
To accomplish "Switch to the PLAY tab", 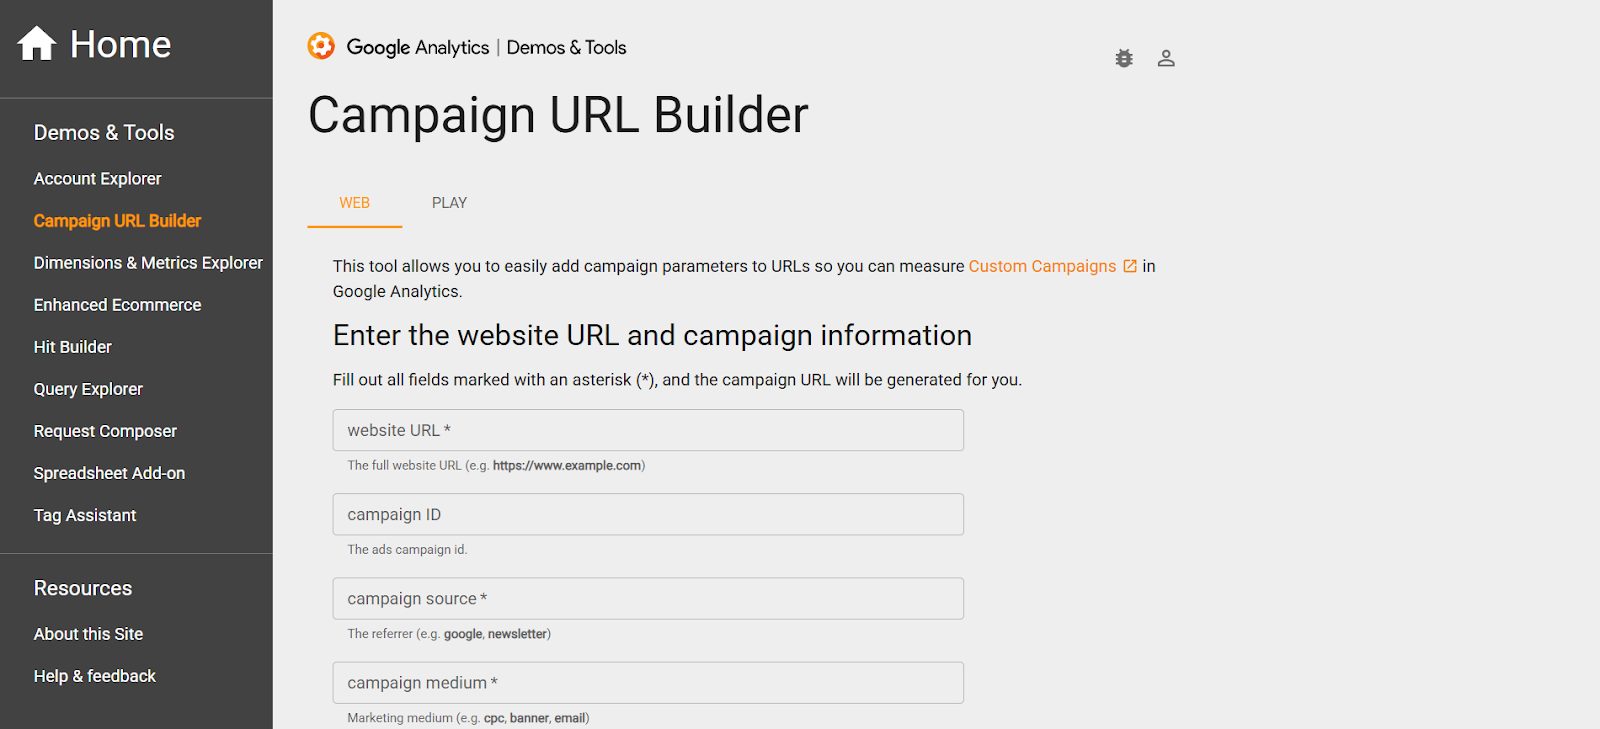I will tap(449, 203).
